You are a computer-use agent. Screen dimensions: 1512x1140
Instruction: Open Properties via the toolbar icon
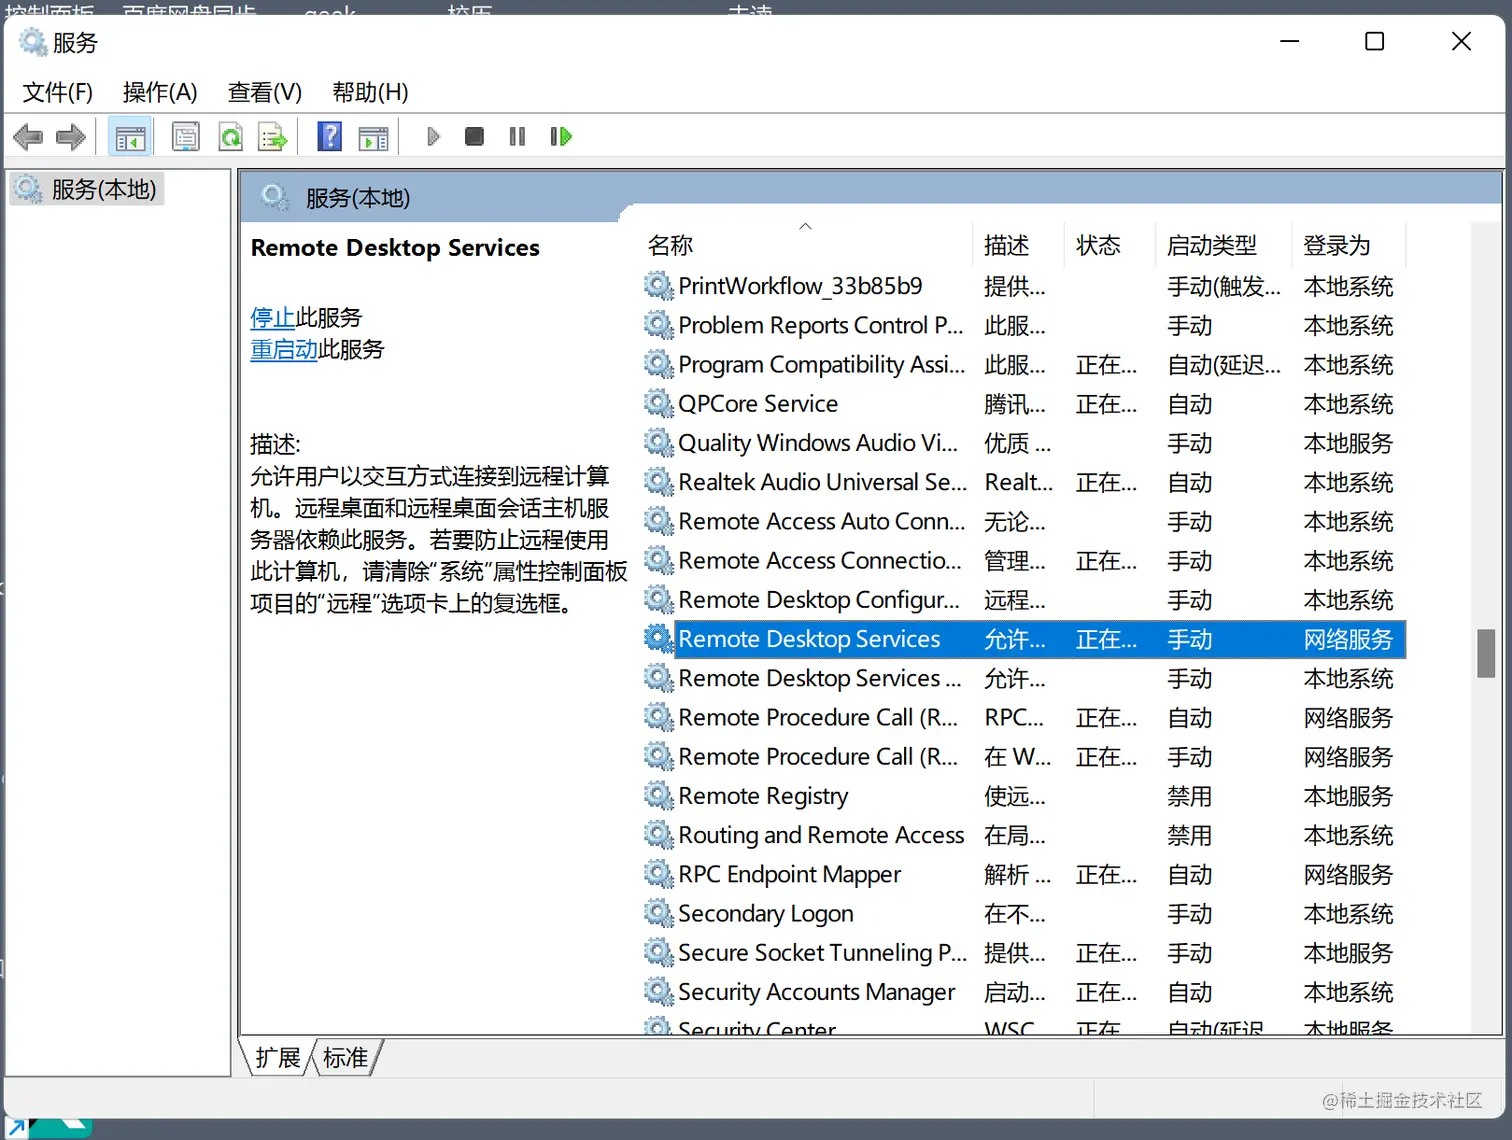point(186,137)
